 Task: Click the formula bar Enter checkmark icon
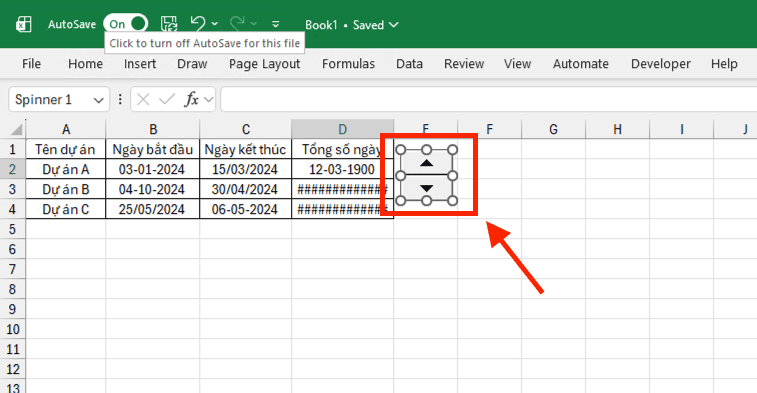click(167, 99)
